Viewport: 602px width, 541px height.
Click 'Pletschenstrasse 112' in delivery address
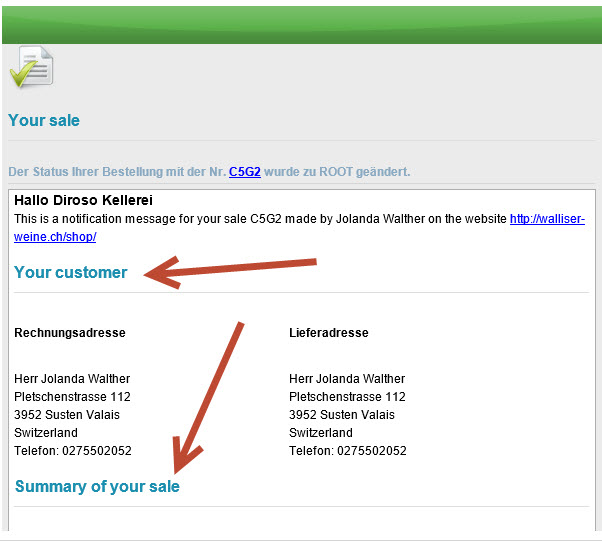coord(347,397)
